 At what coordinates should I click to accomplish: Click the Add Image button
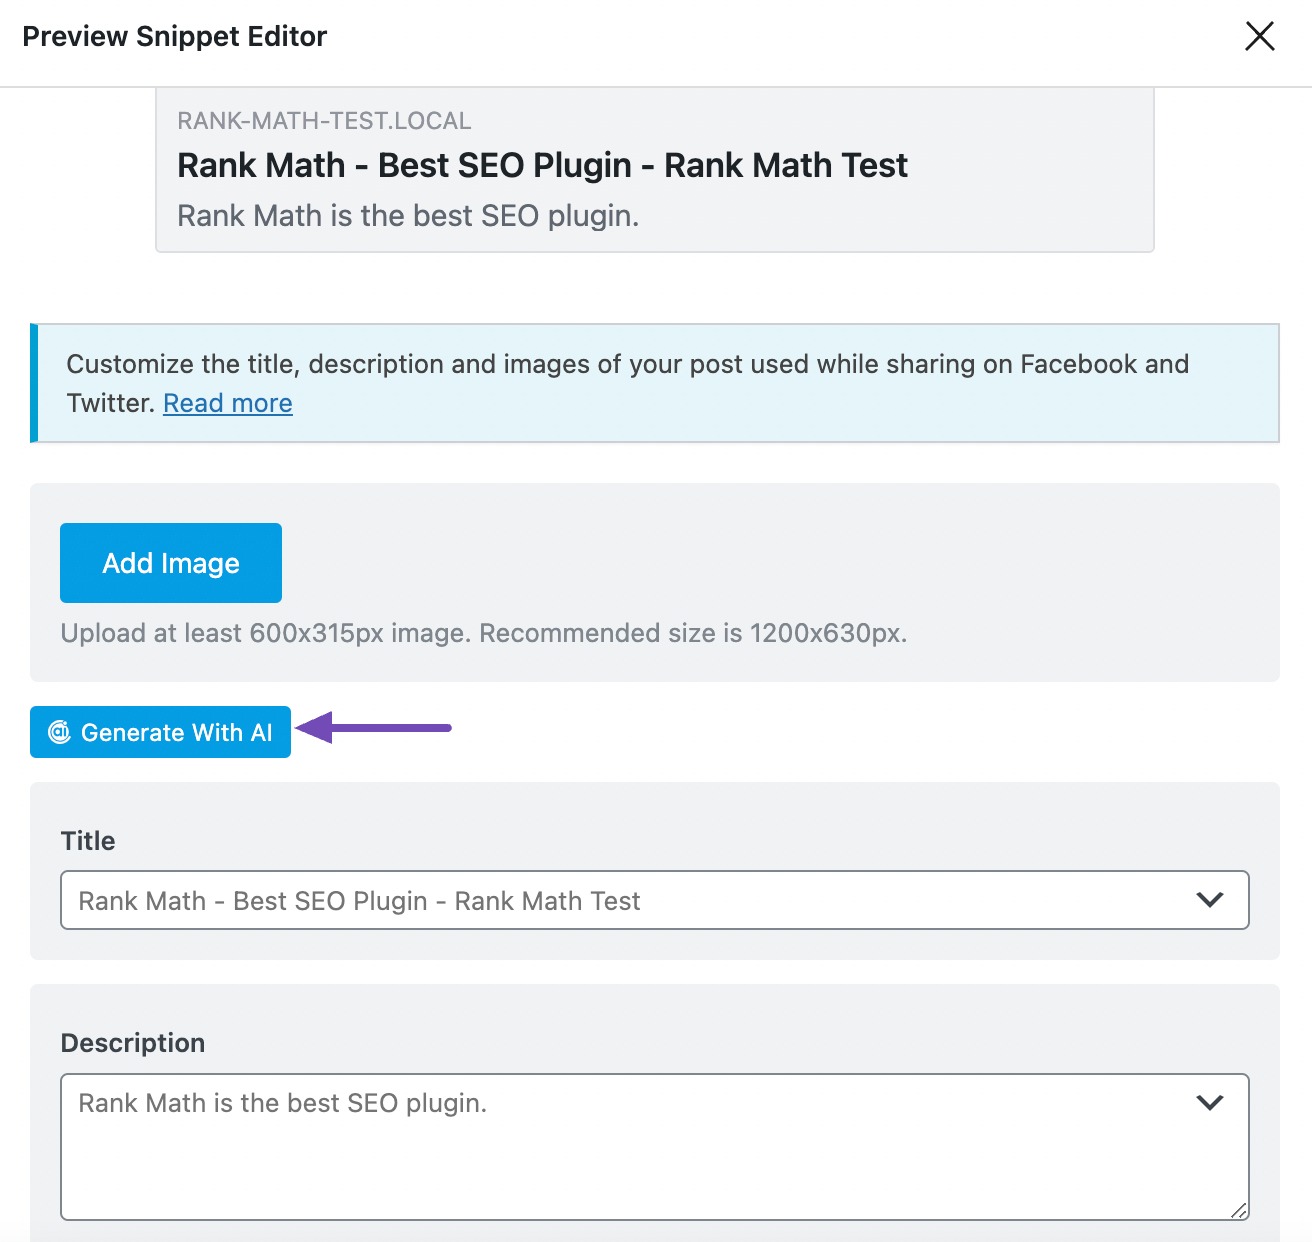(x=171, y=563)
